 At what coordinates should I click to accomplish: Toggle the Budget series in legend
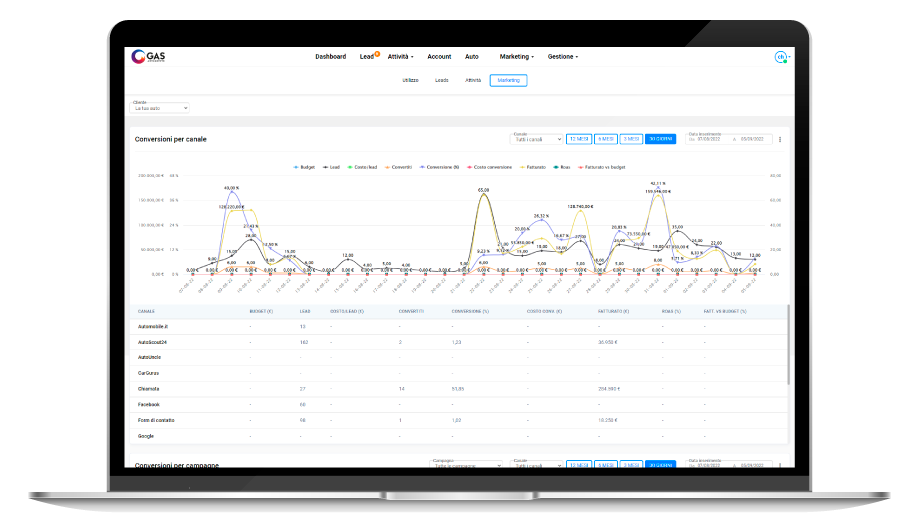304,167
